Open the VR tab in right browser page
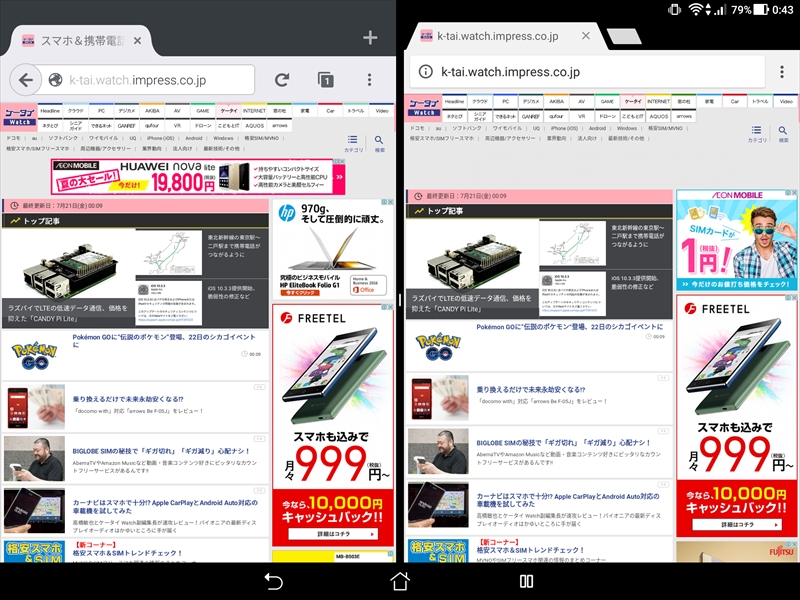 tap(582, 116)
